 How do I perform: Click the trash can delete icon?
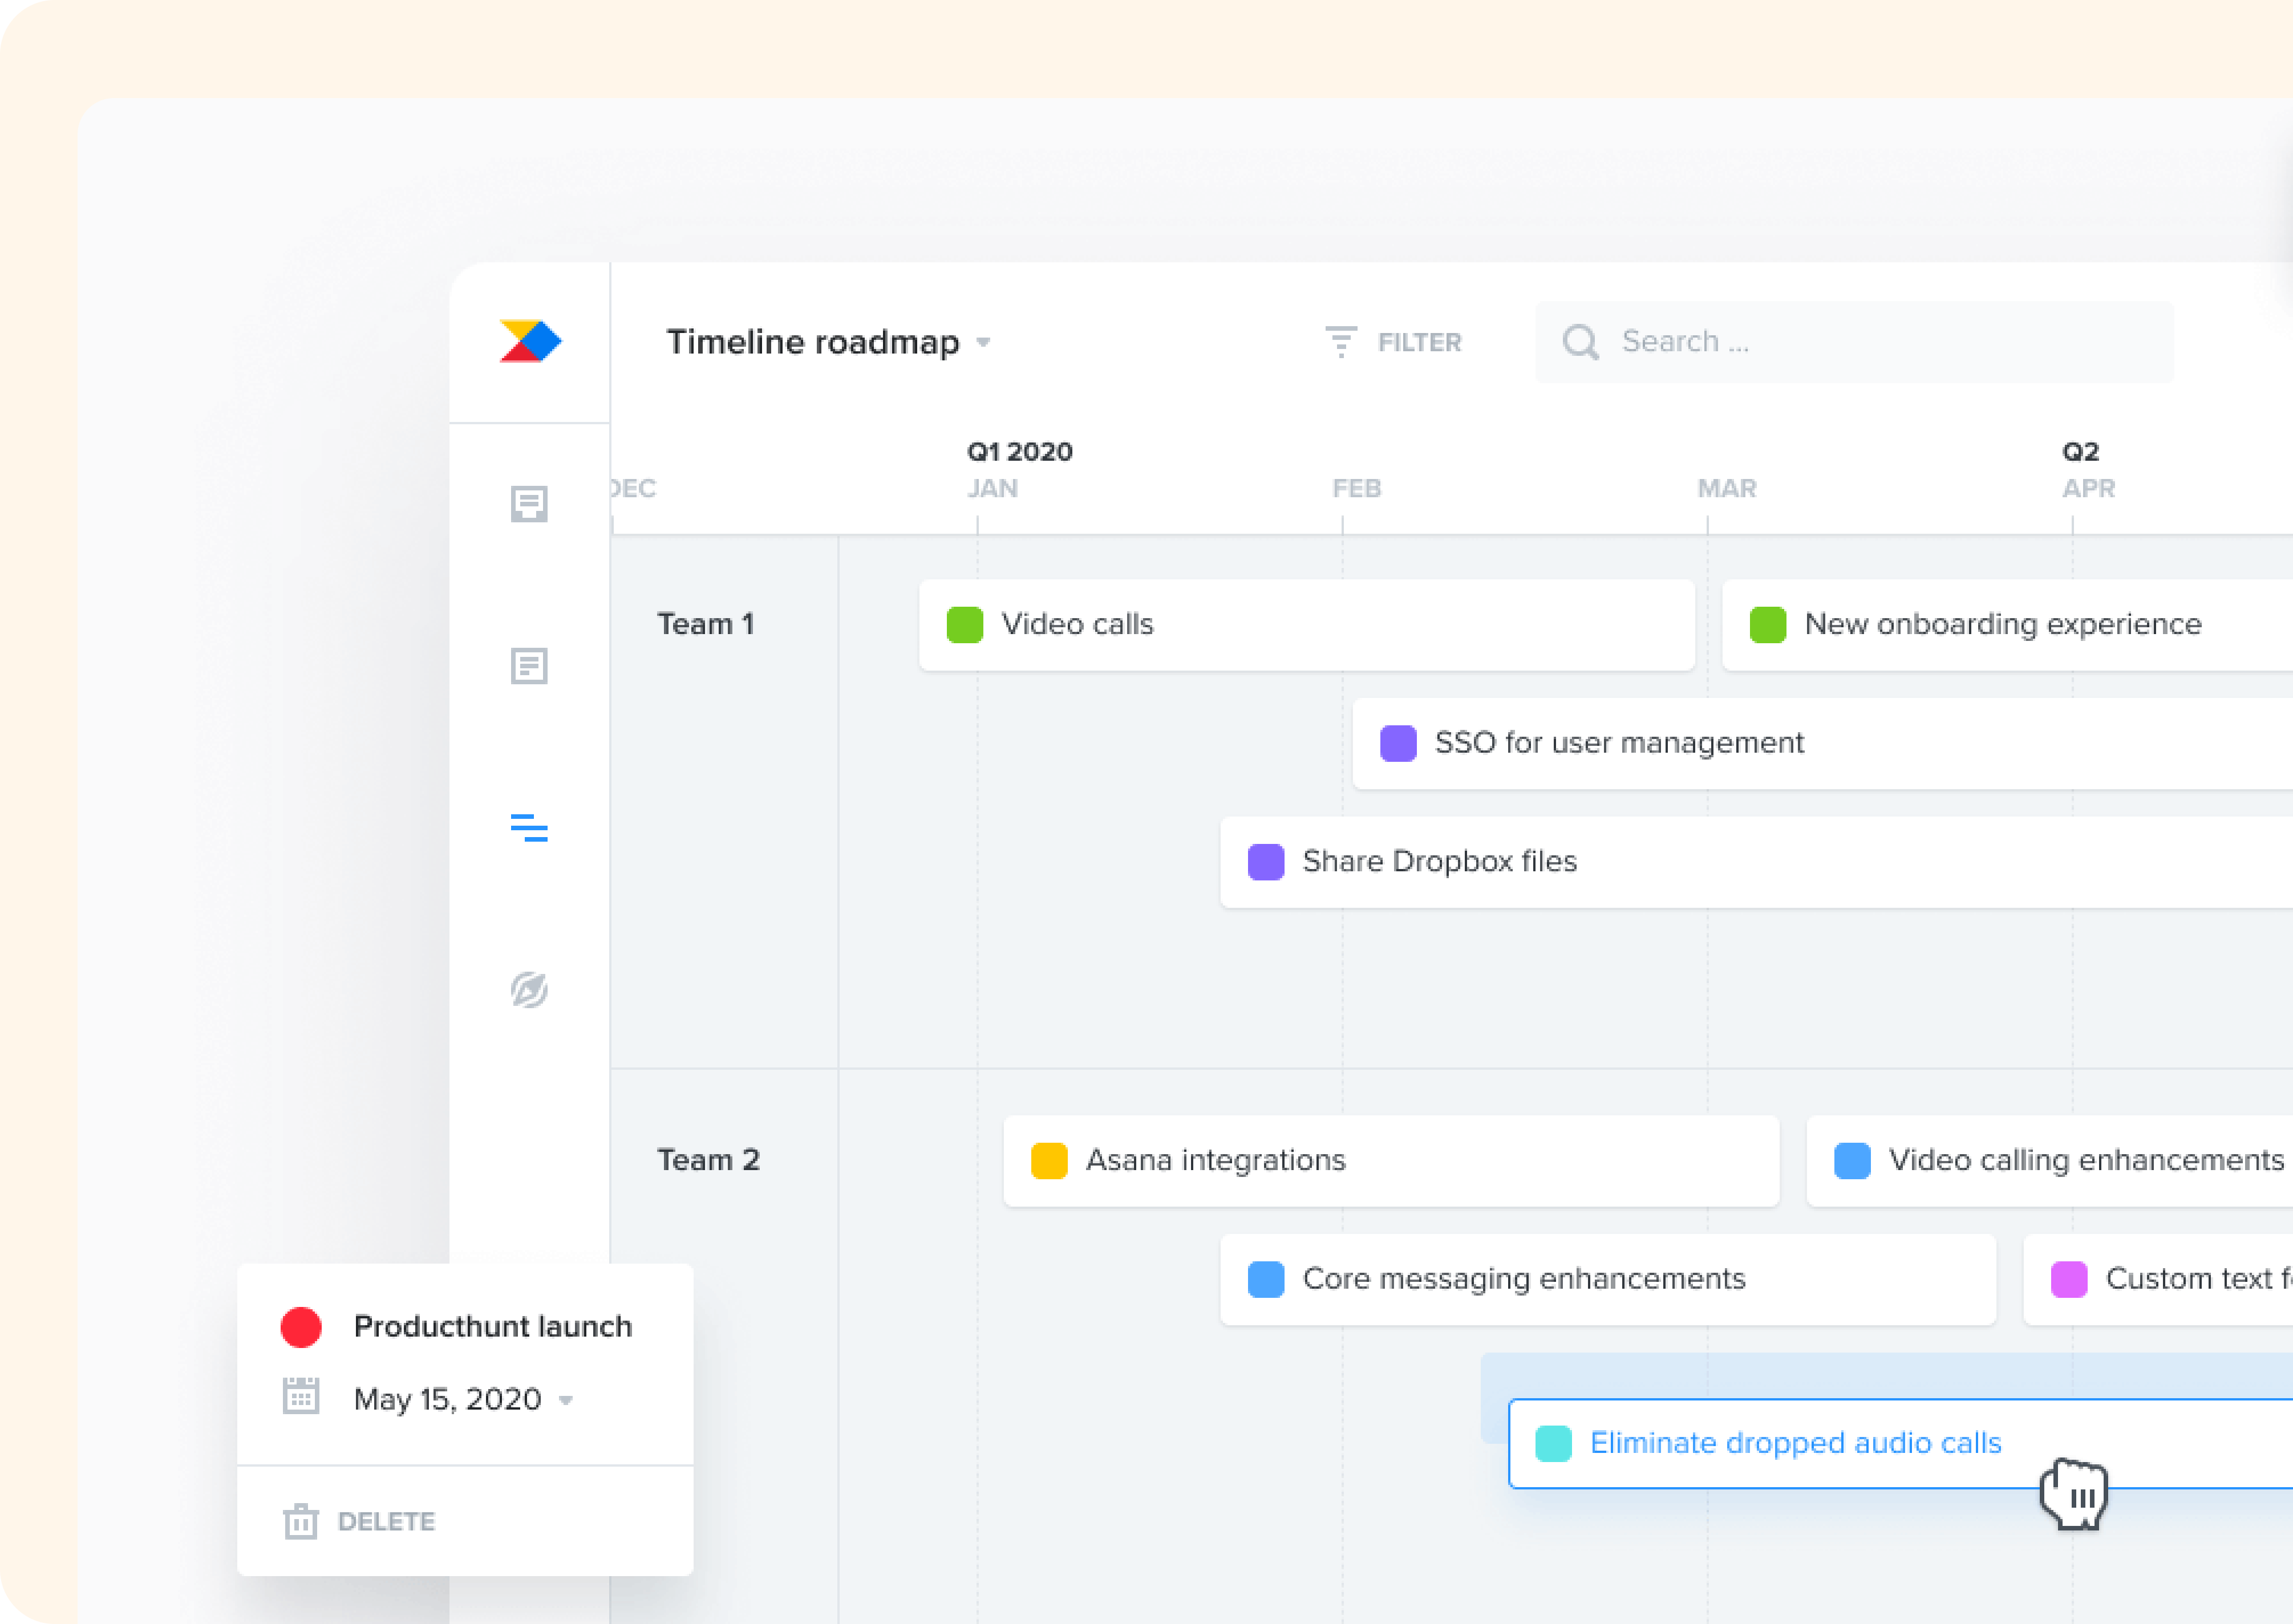[x=300, y=1521]
